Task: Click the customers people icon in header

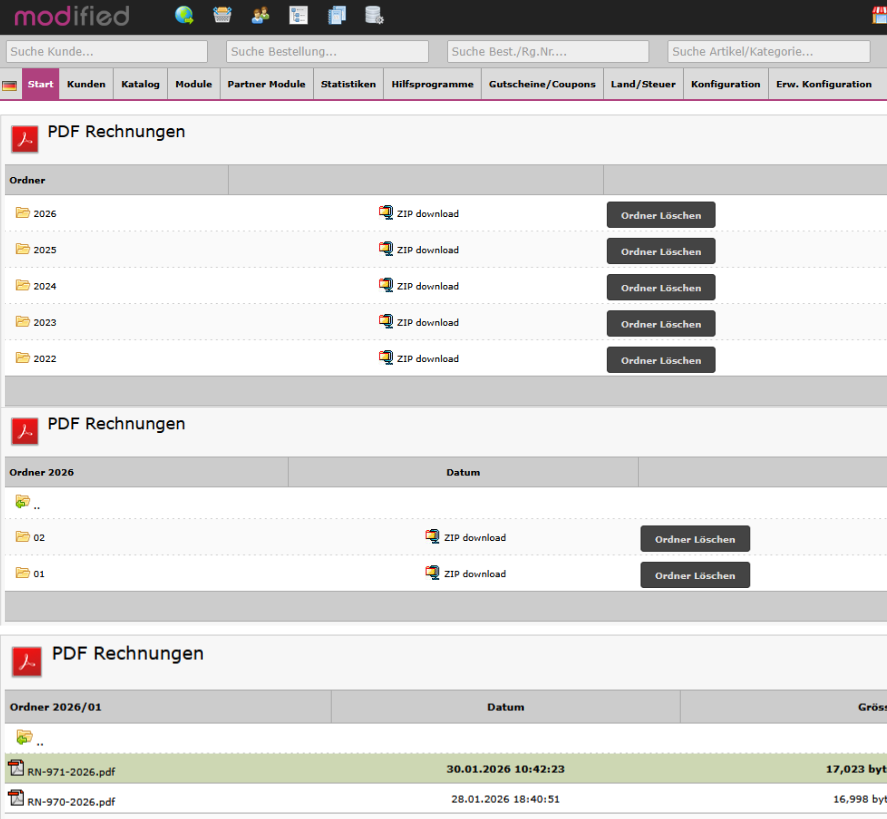Action: [x=260, y=15]
